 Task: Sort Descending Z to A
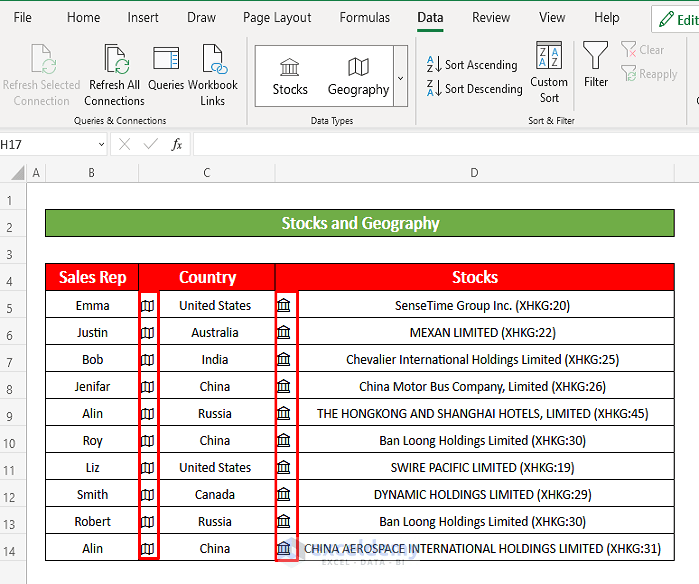pyautogui.click(x=474, y=88)
